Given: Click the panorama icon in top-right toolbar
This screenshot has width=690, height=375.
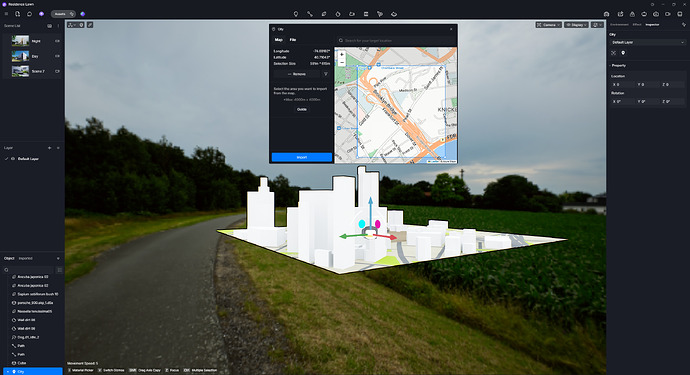Looking at the screenshot, I should pos(644,14).
